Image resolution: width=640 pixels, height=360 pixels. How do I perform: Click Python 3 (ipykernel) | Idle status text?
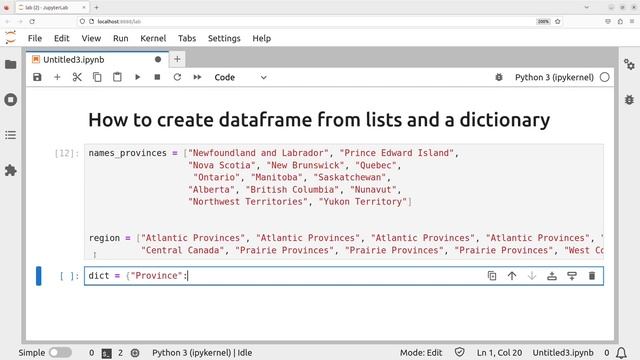point(202,353)
